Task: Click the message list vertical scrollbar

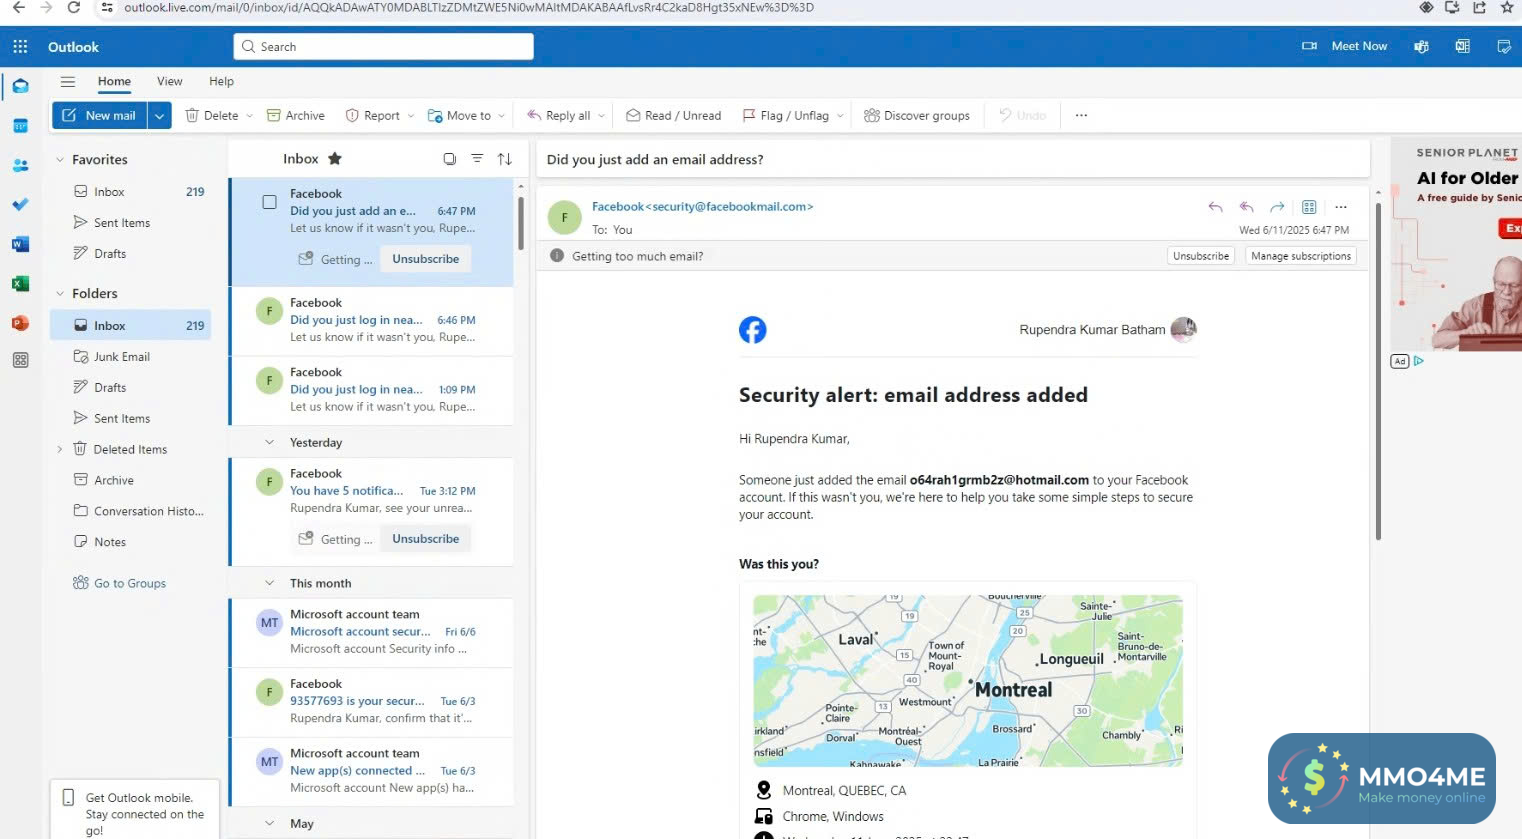Action: [520, 223]
